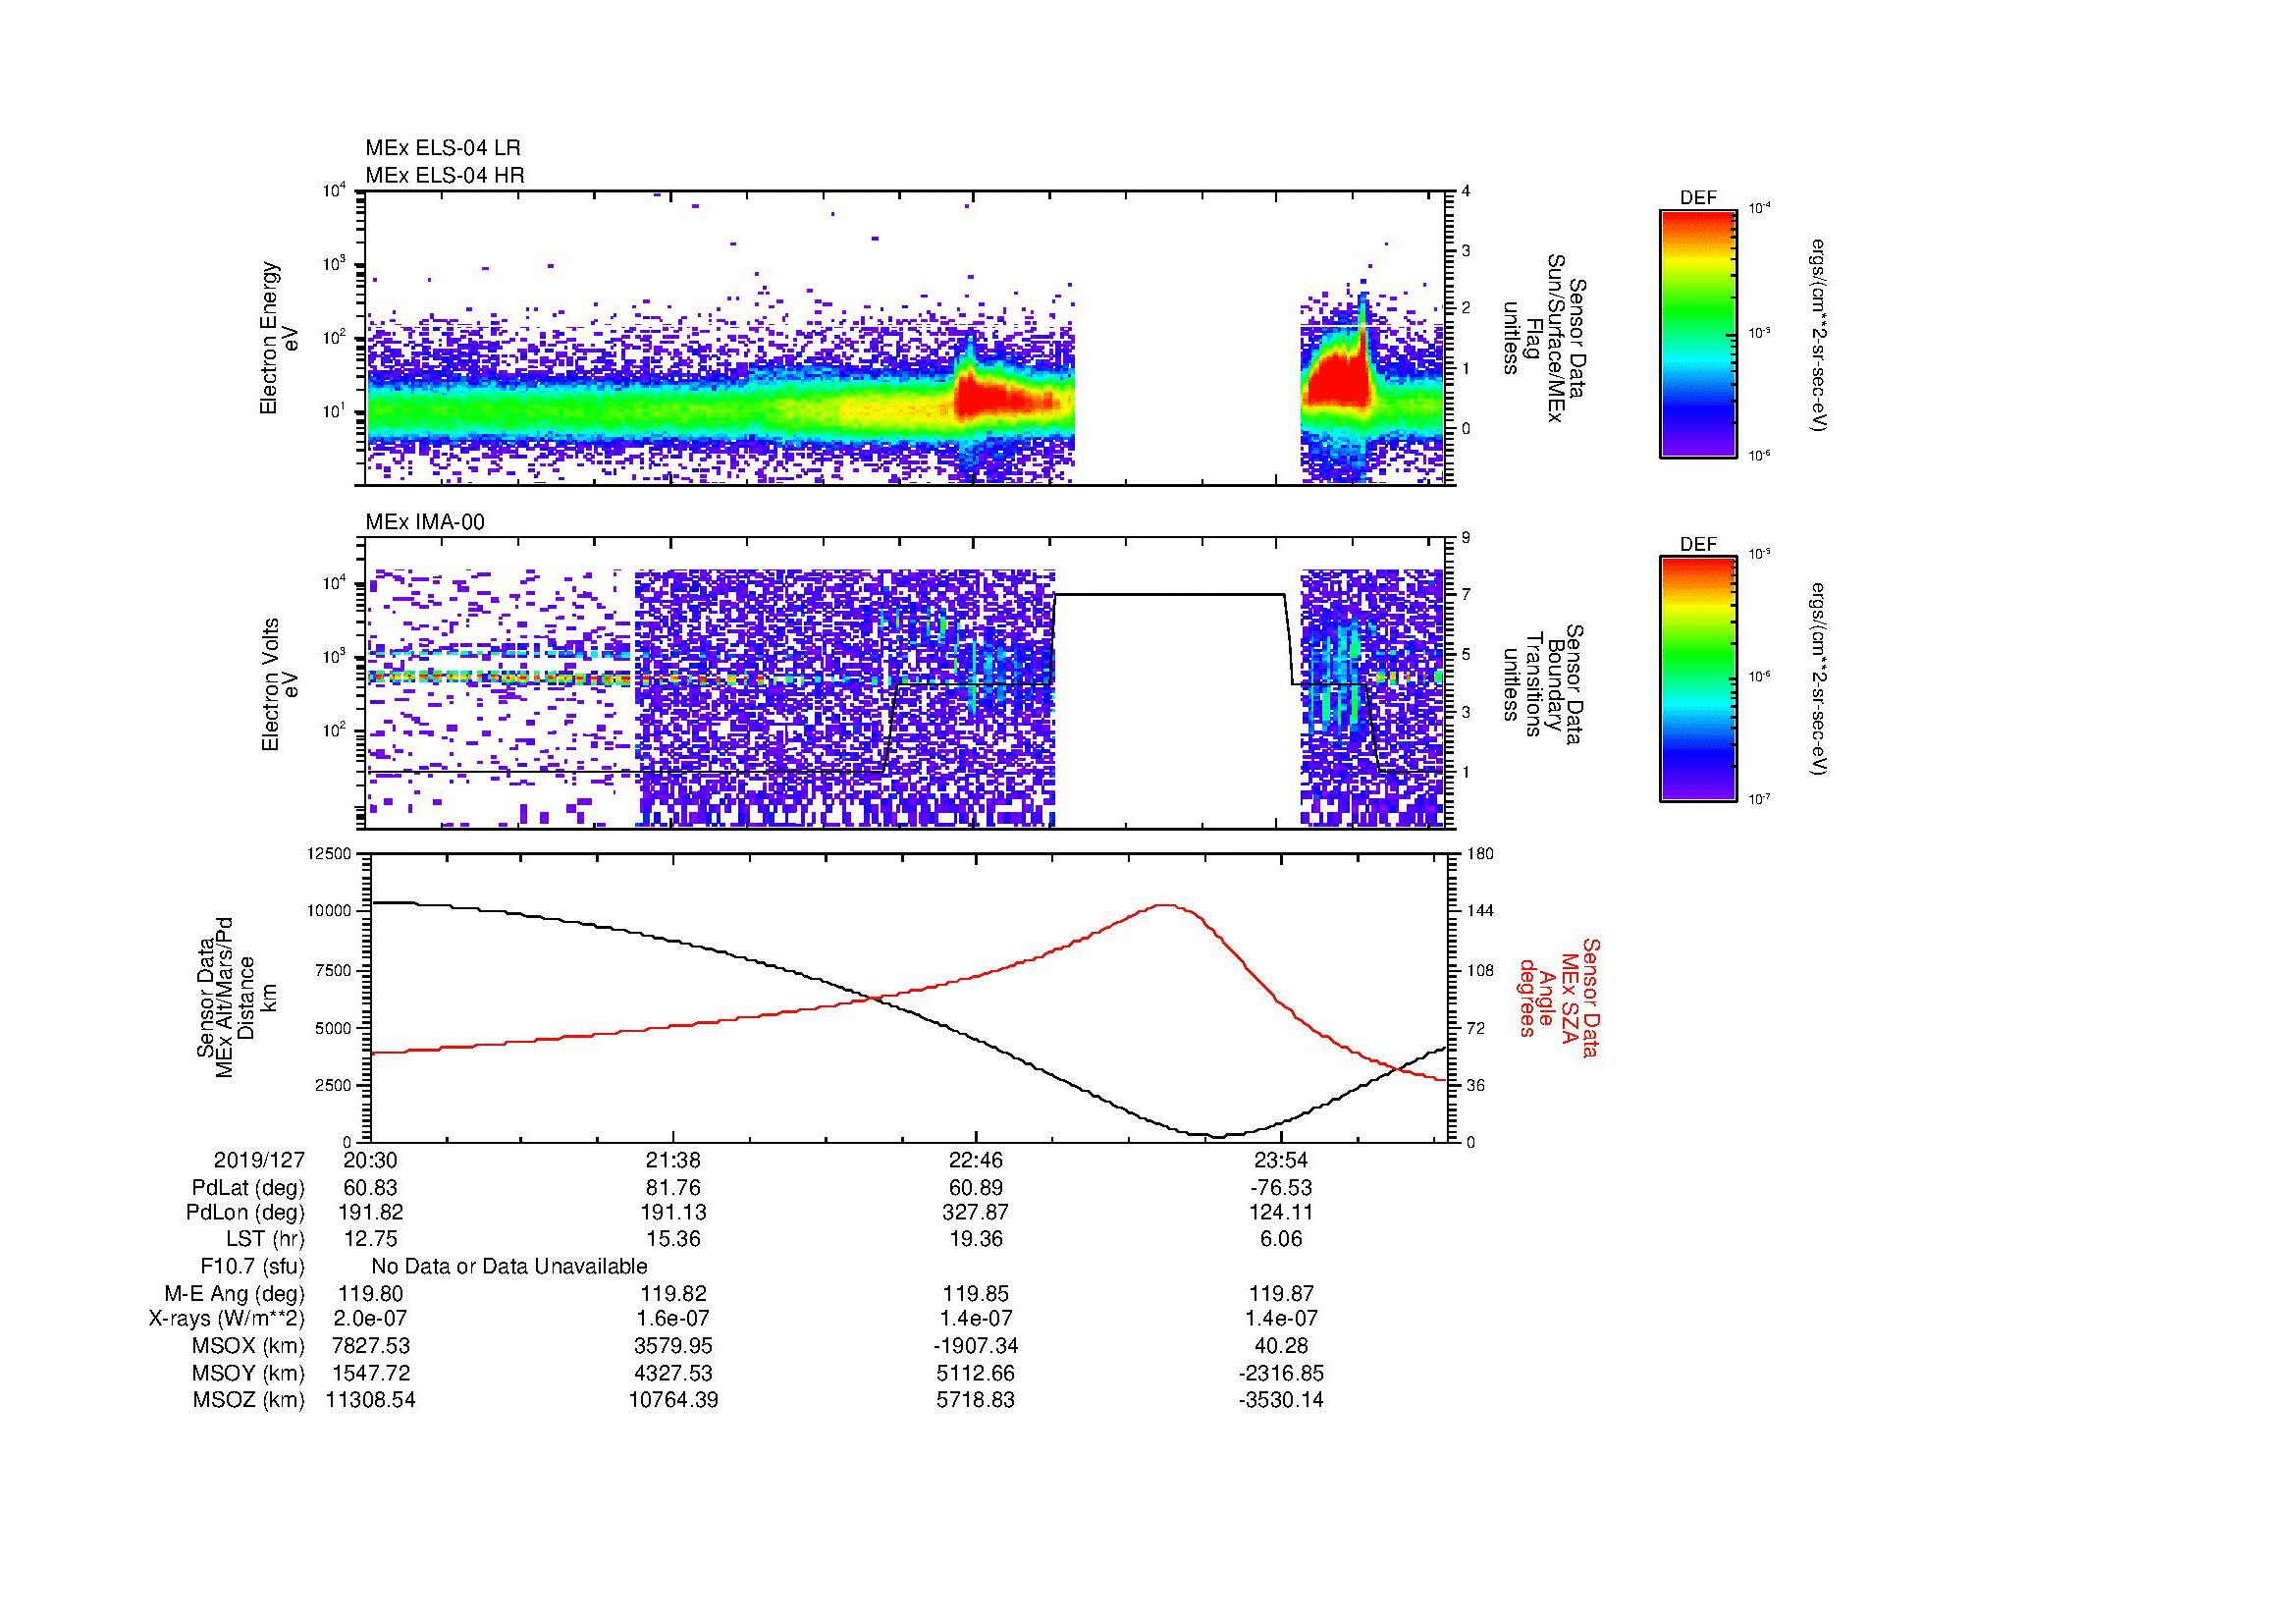Viewport: 2296px width, 1623px height.
Task: Click the 'LST (hr)' row label
Action: (265, 1240)
